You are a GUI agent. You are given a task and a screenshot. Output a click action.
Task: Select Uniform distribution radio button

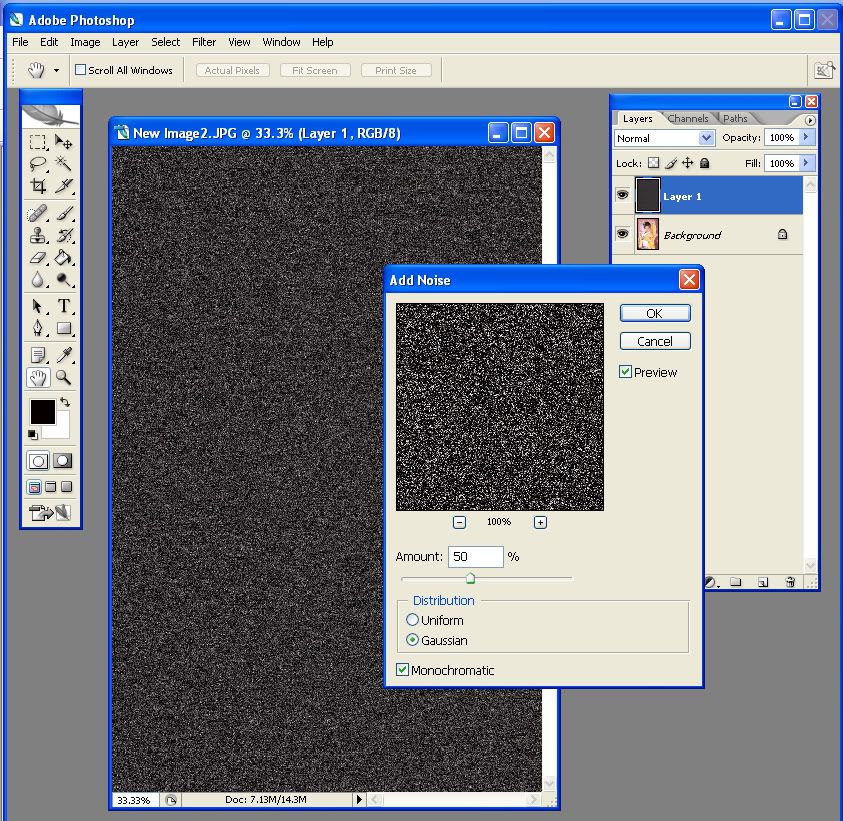(412, 620)
